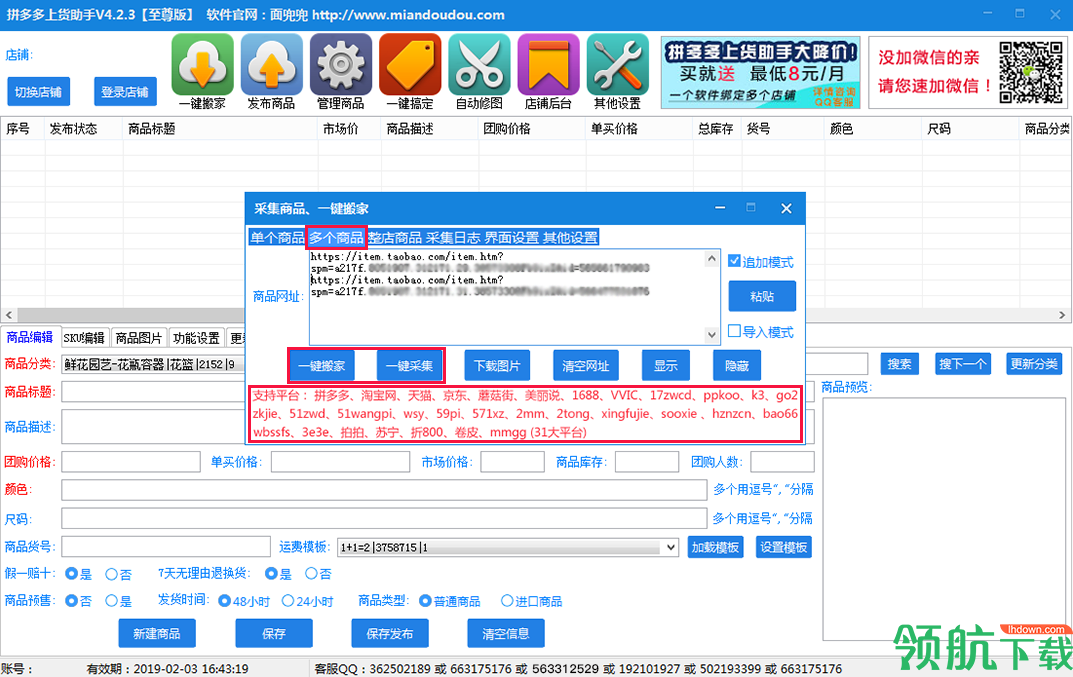
Task: Switch to 整店商品 tab
Action: (x=395, y=238)
